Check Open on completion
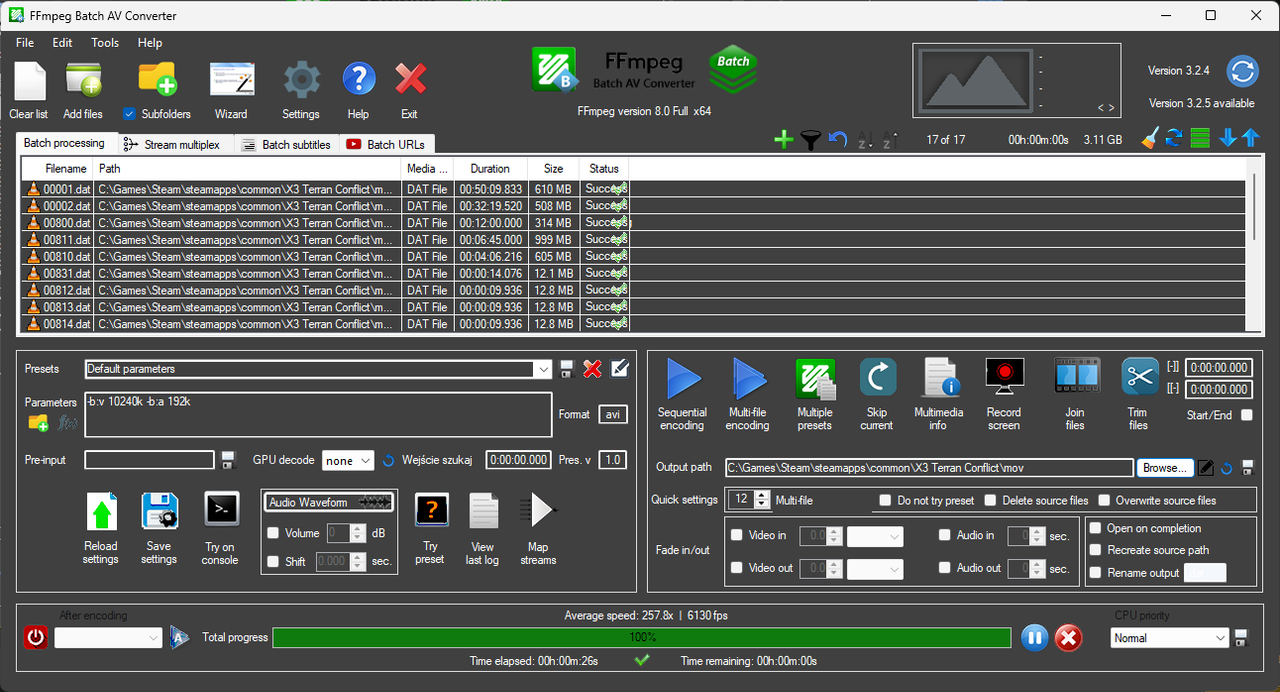Screen dimensions: 1280x692 pos(1096,528)
